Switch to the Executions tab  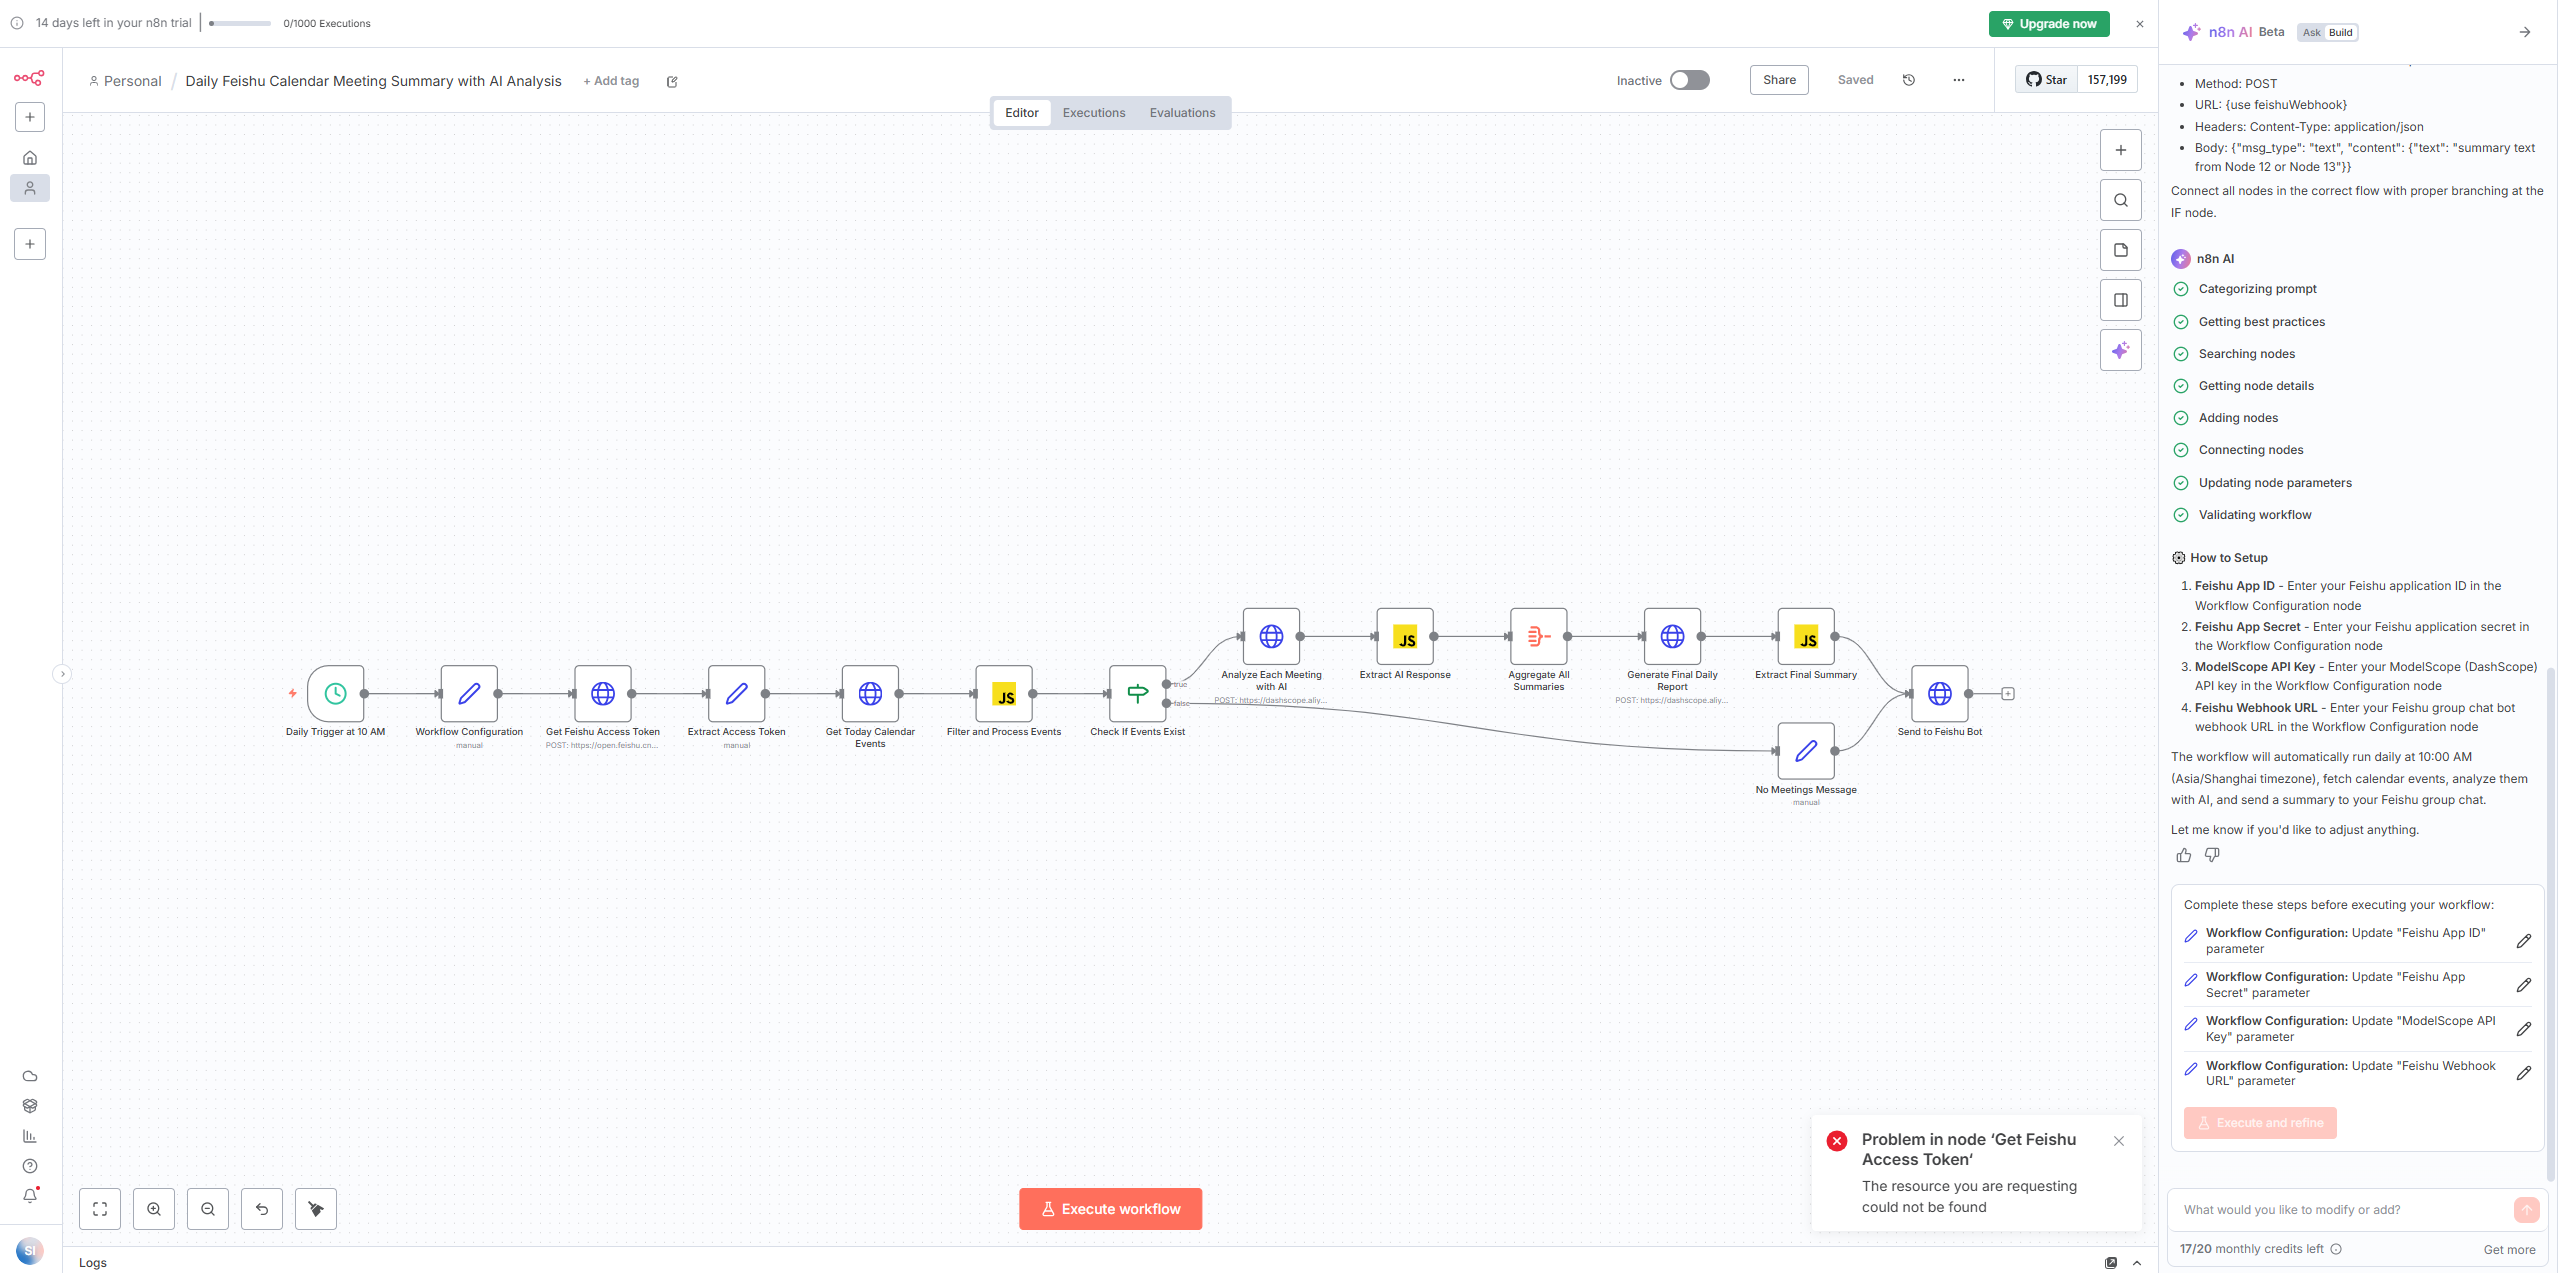(1093, 113)
